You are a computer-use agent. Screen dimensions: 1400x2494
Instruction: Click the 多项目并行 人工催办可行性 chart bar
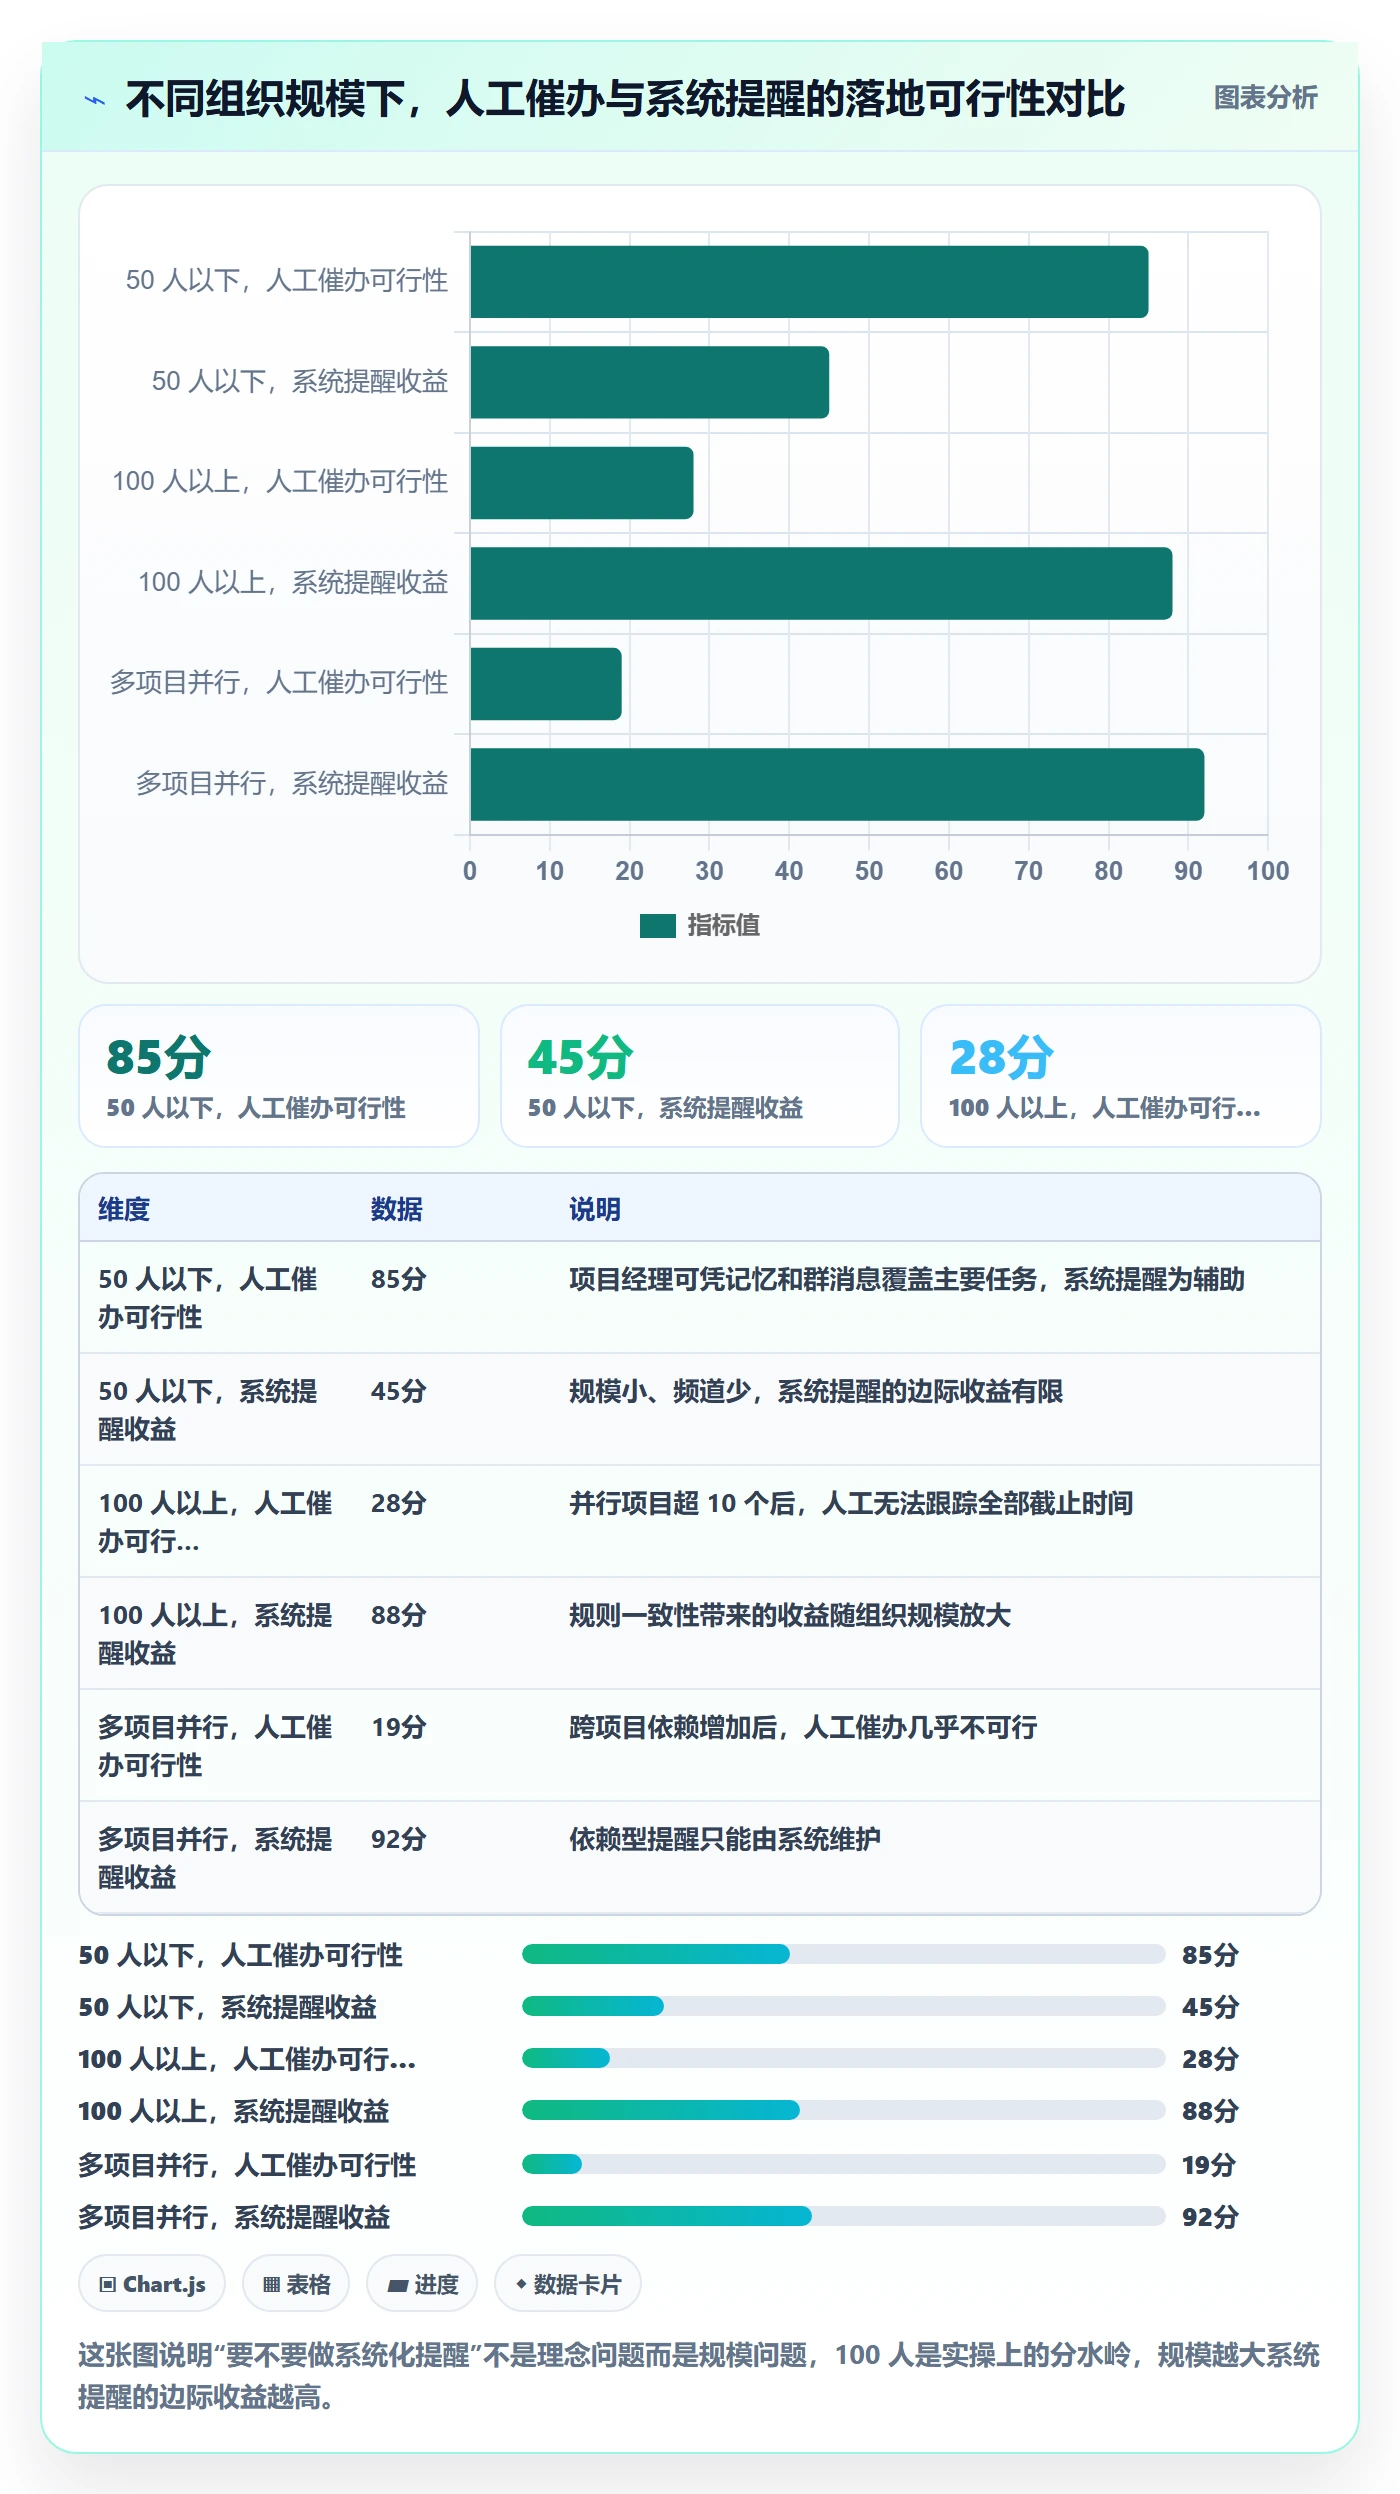coord(546,684)
